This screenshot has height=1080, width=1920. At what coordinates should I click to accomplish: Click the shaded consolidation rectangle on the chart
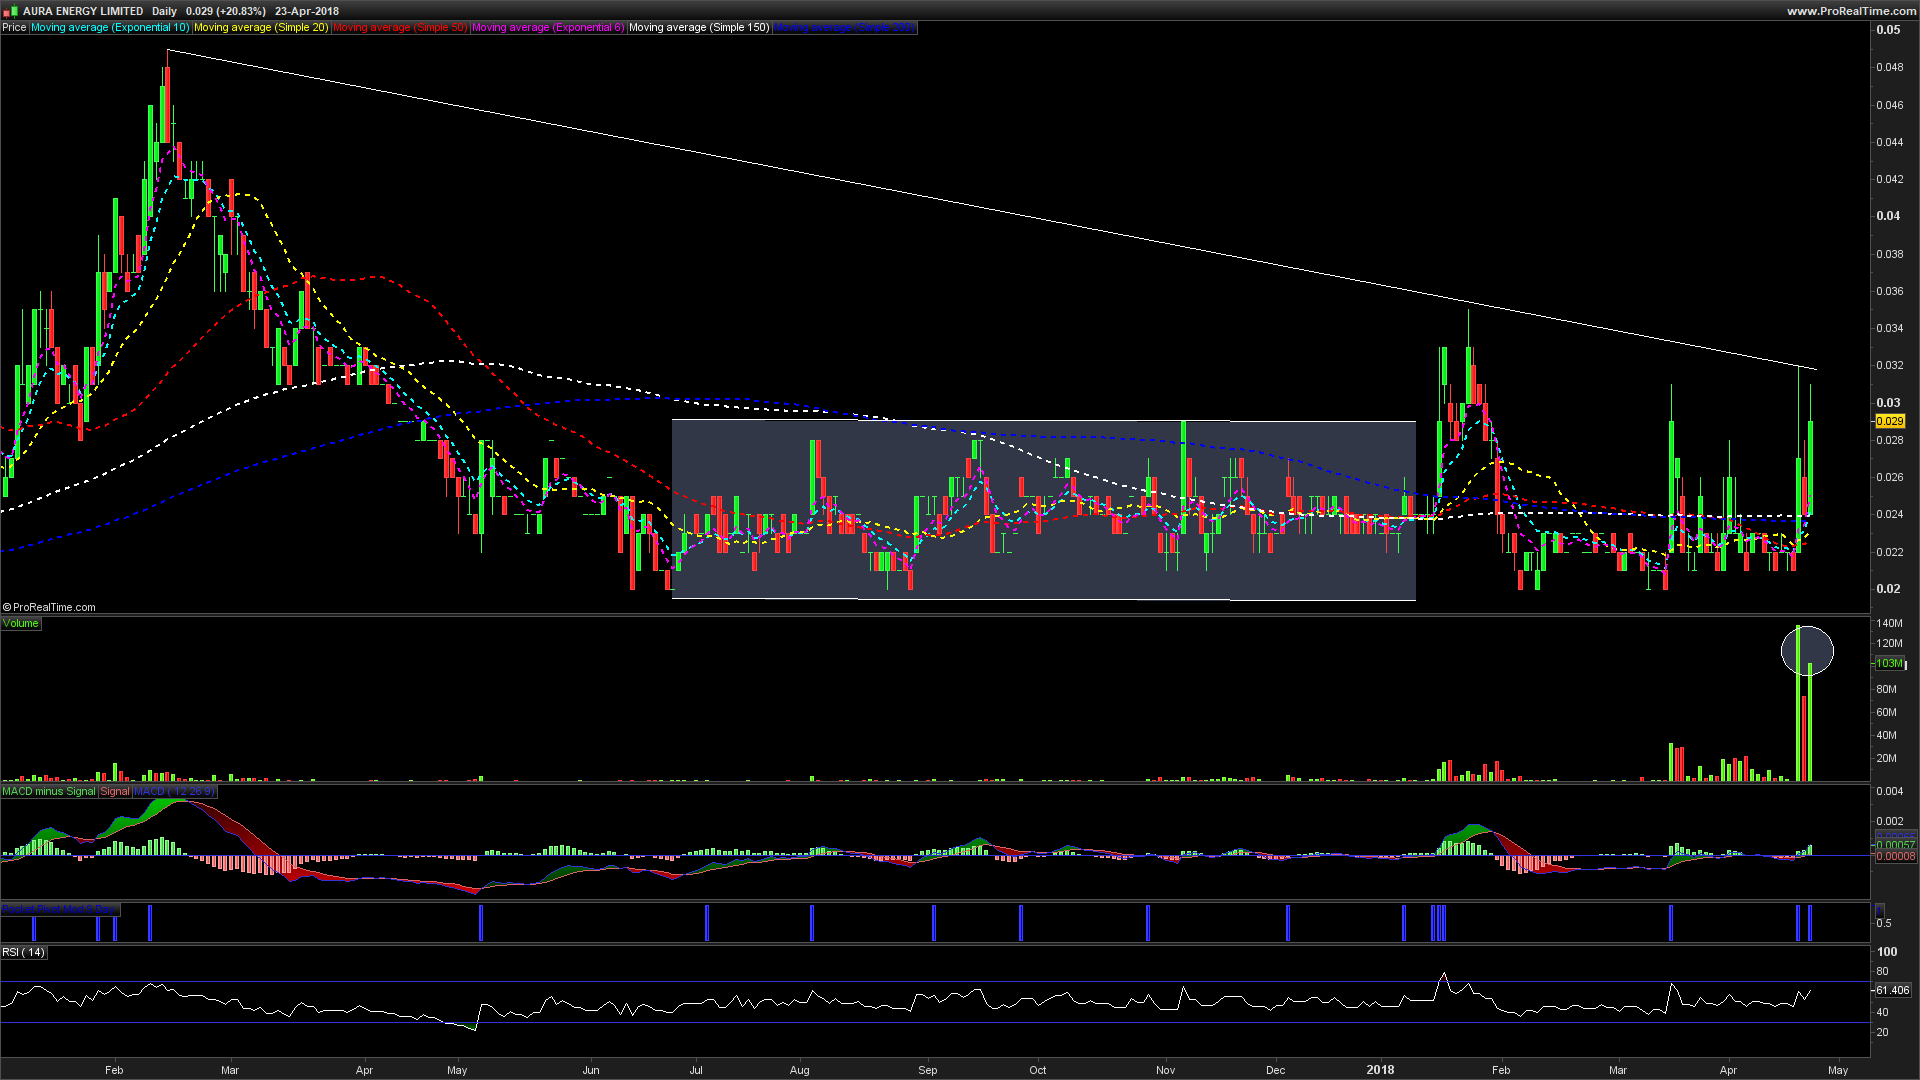pos(1044,510)
